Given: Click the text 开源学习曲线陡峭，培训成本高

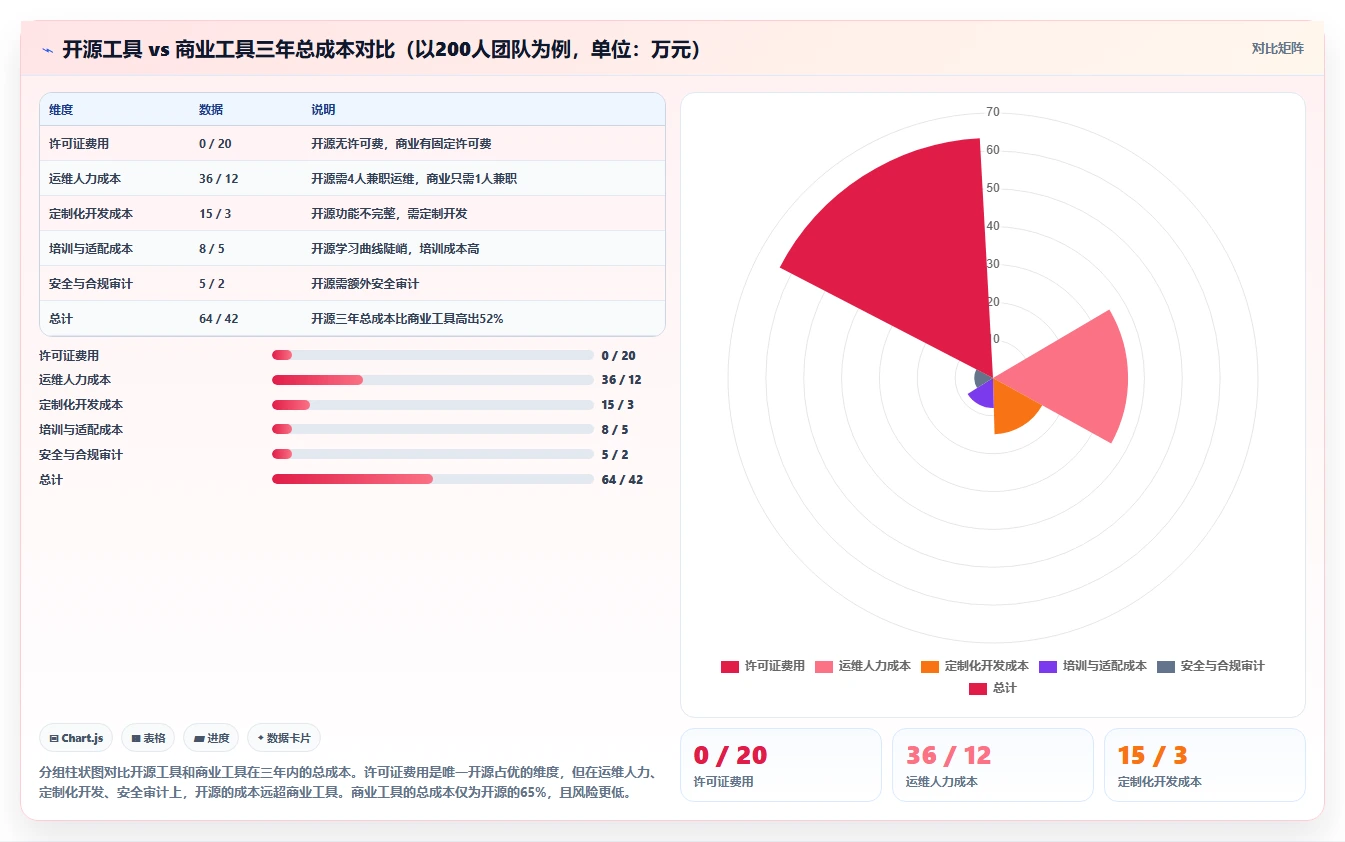Looking at the screenshot, I should pos(395,249).
